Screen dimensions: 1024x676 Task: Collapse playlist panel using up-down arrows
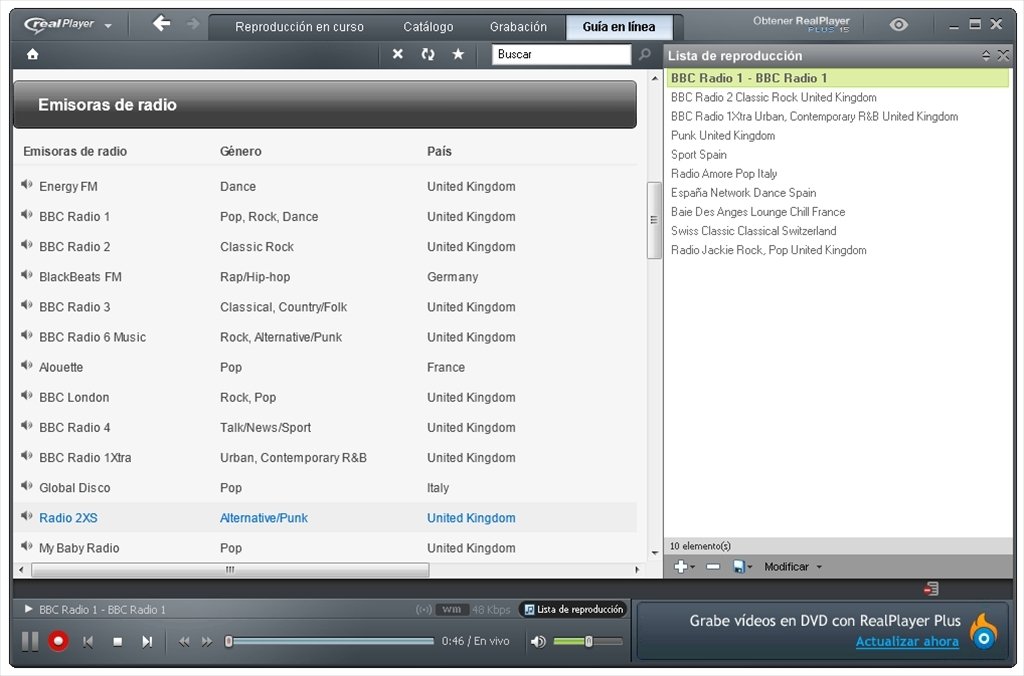[986, 56]
